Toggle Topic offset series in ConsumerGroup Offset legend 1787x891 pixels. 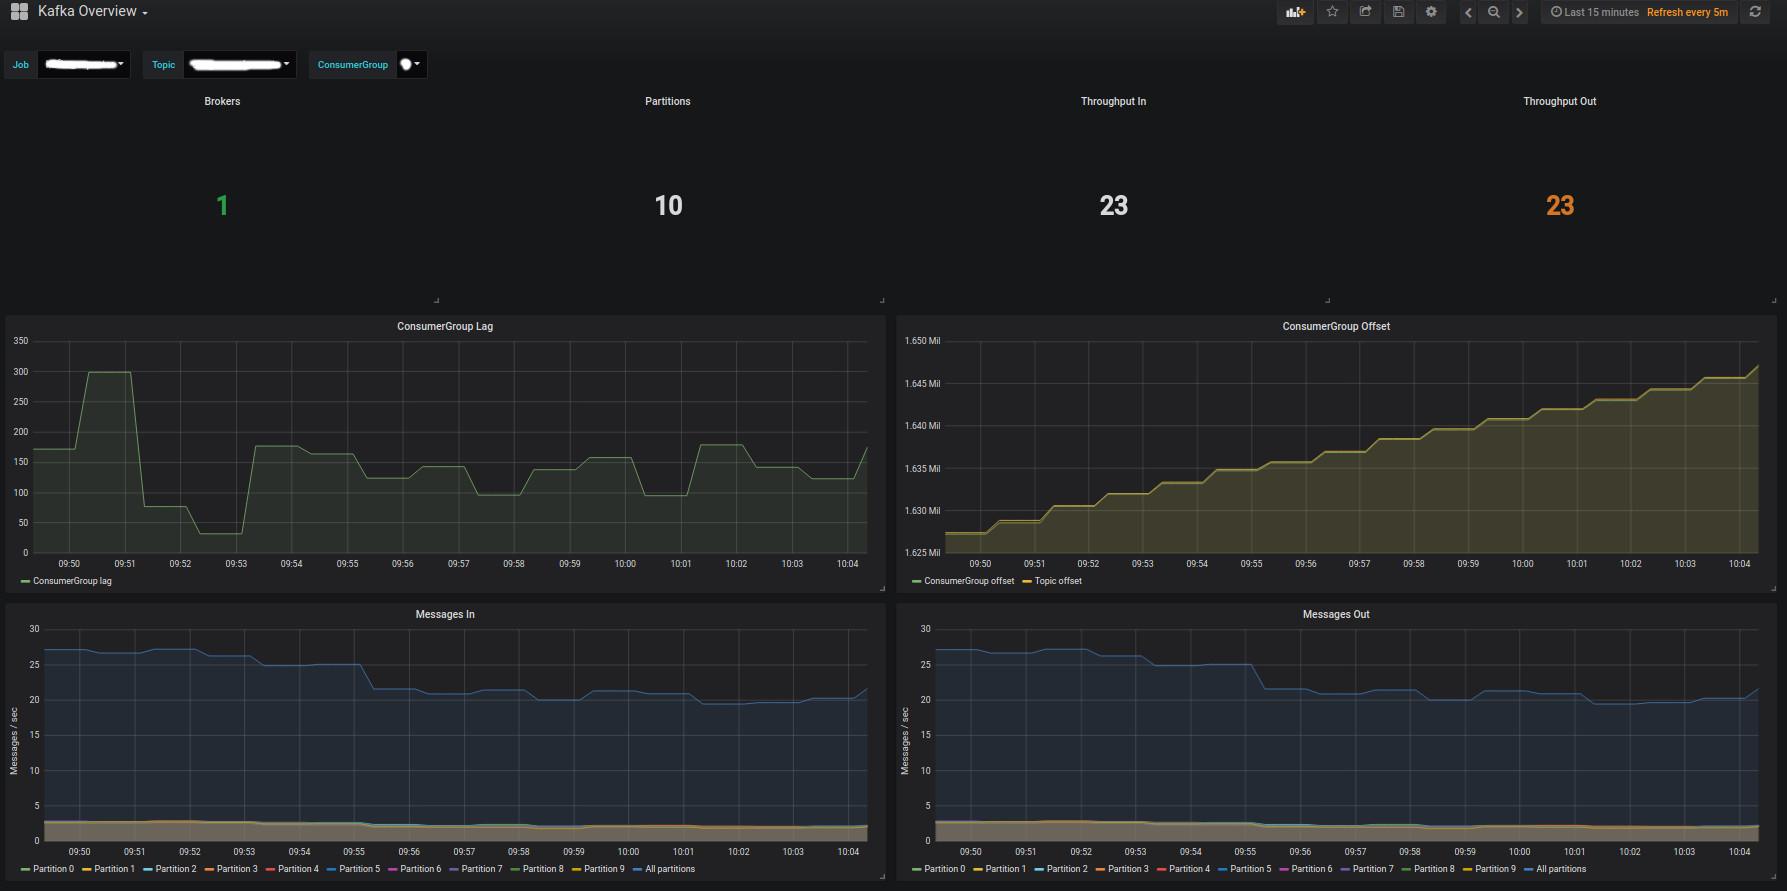click(1057, 581)
